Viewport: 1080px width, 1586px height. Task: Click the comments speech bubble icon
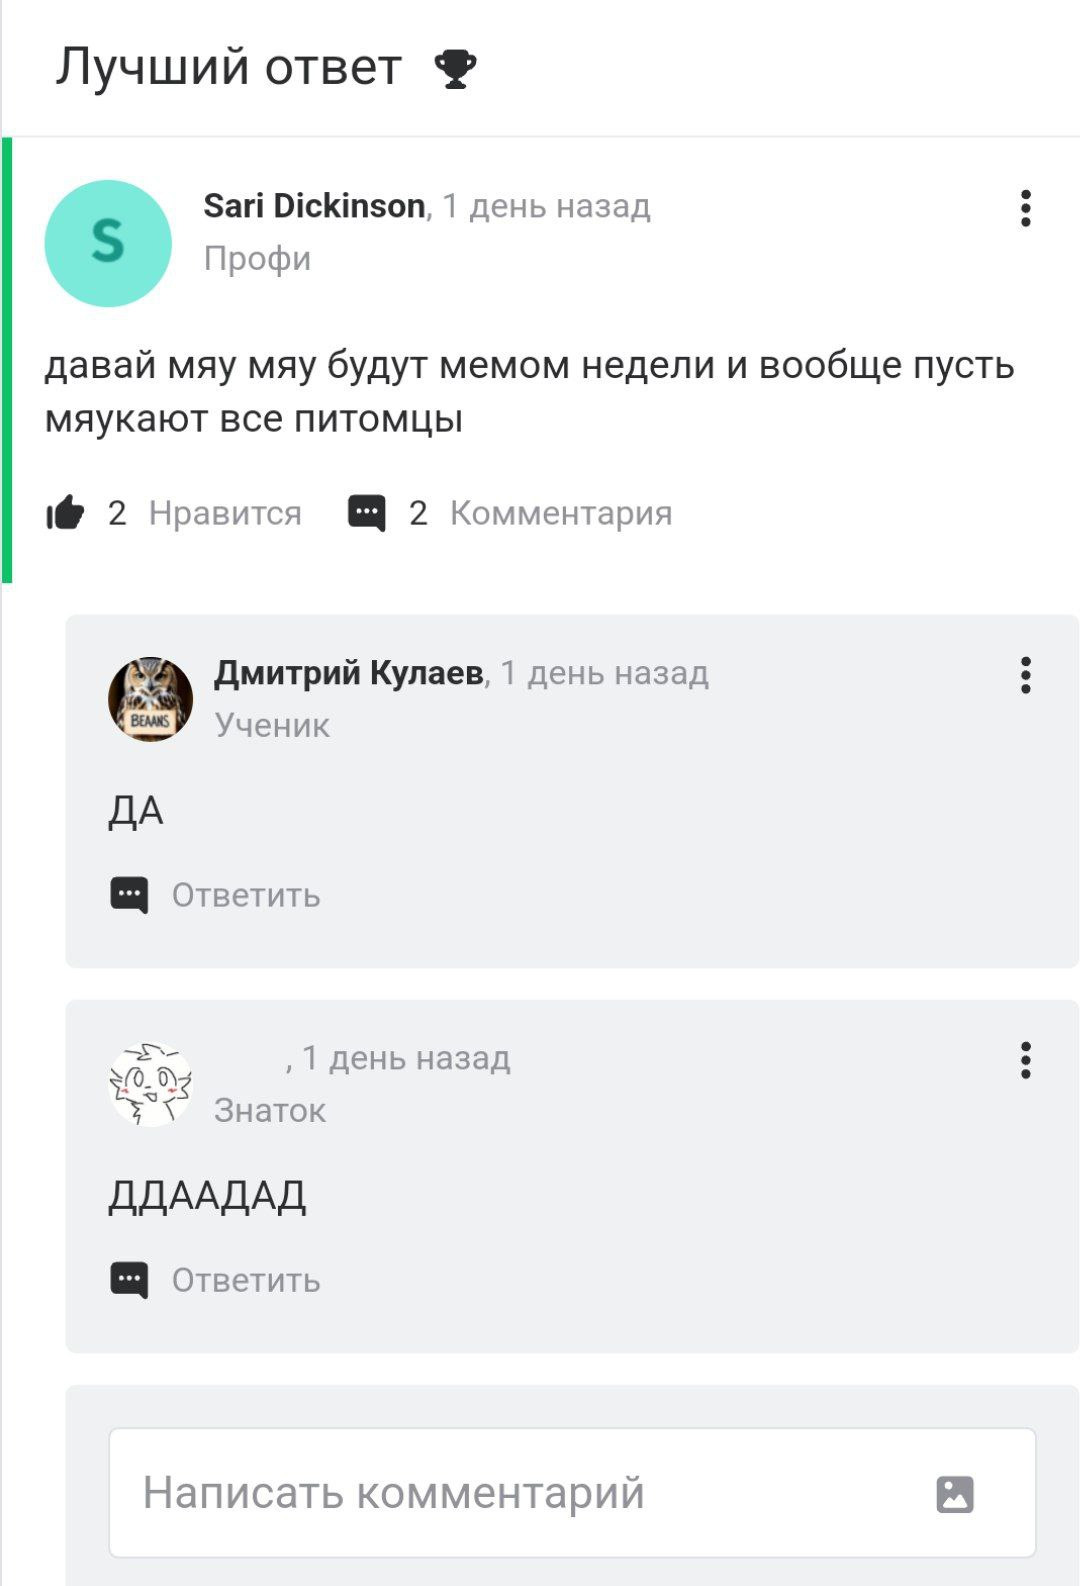tap(366, 513)
